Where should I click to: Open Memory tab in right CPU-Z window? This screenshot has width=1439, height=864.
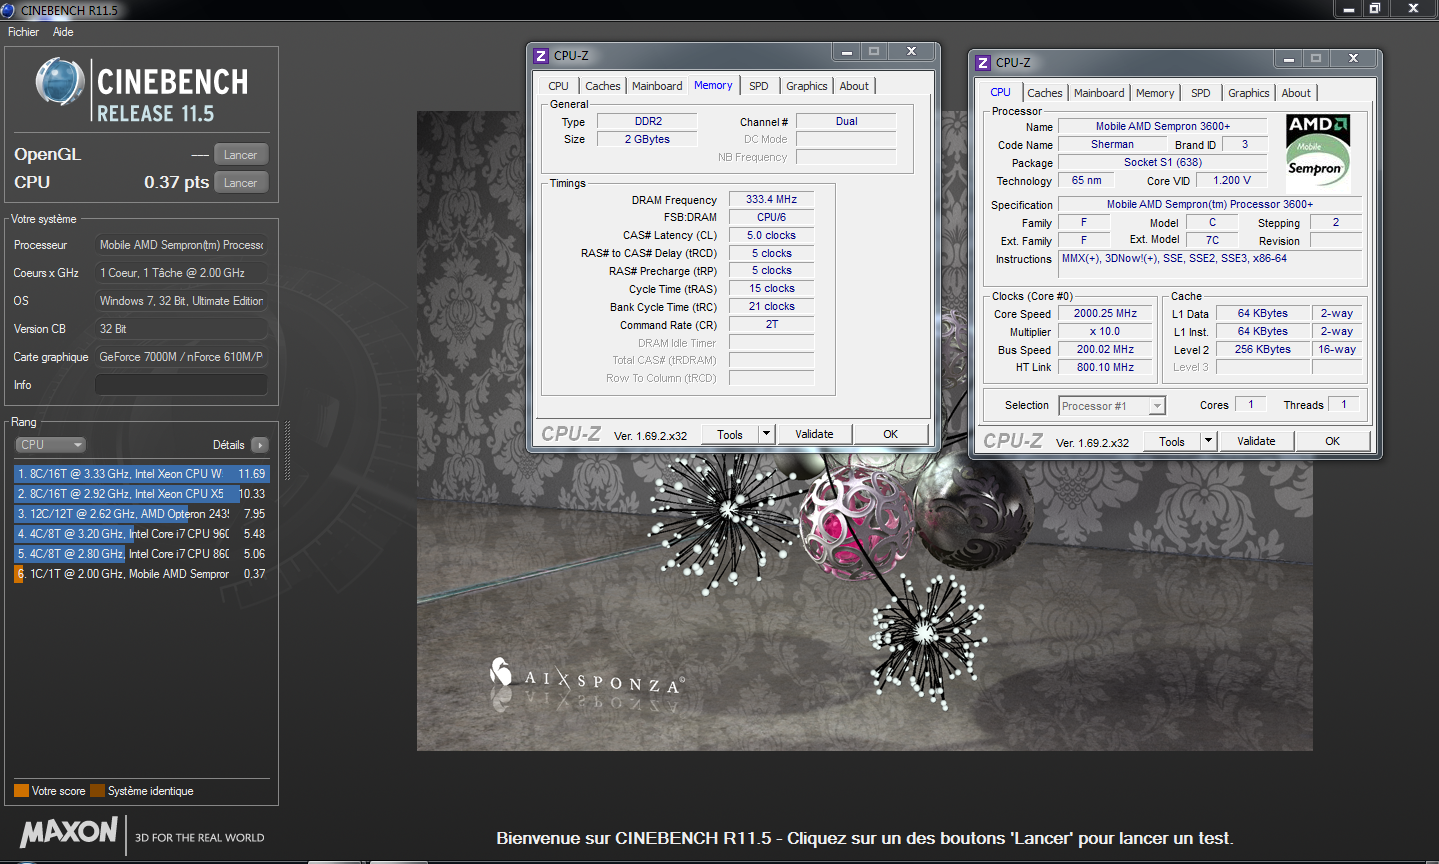(x=1155, y=93)
